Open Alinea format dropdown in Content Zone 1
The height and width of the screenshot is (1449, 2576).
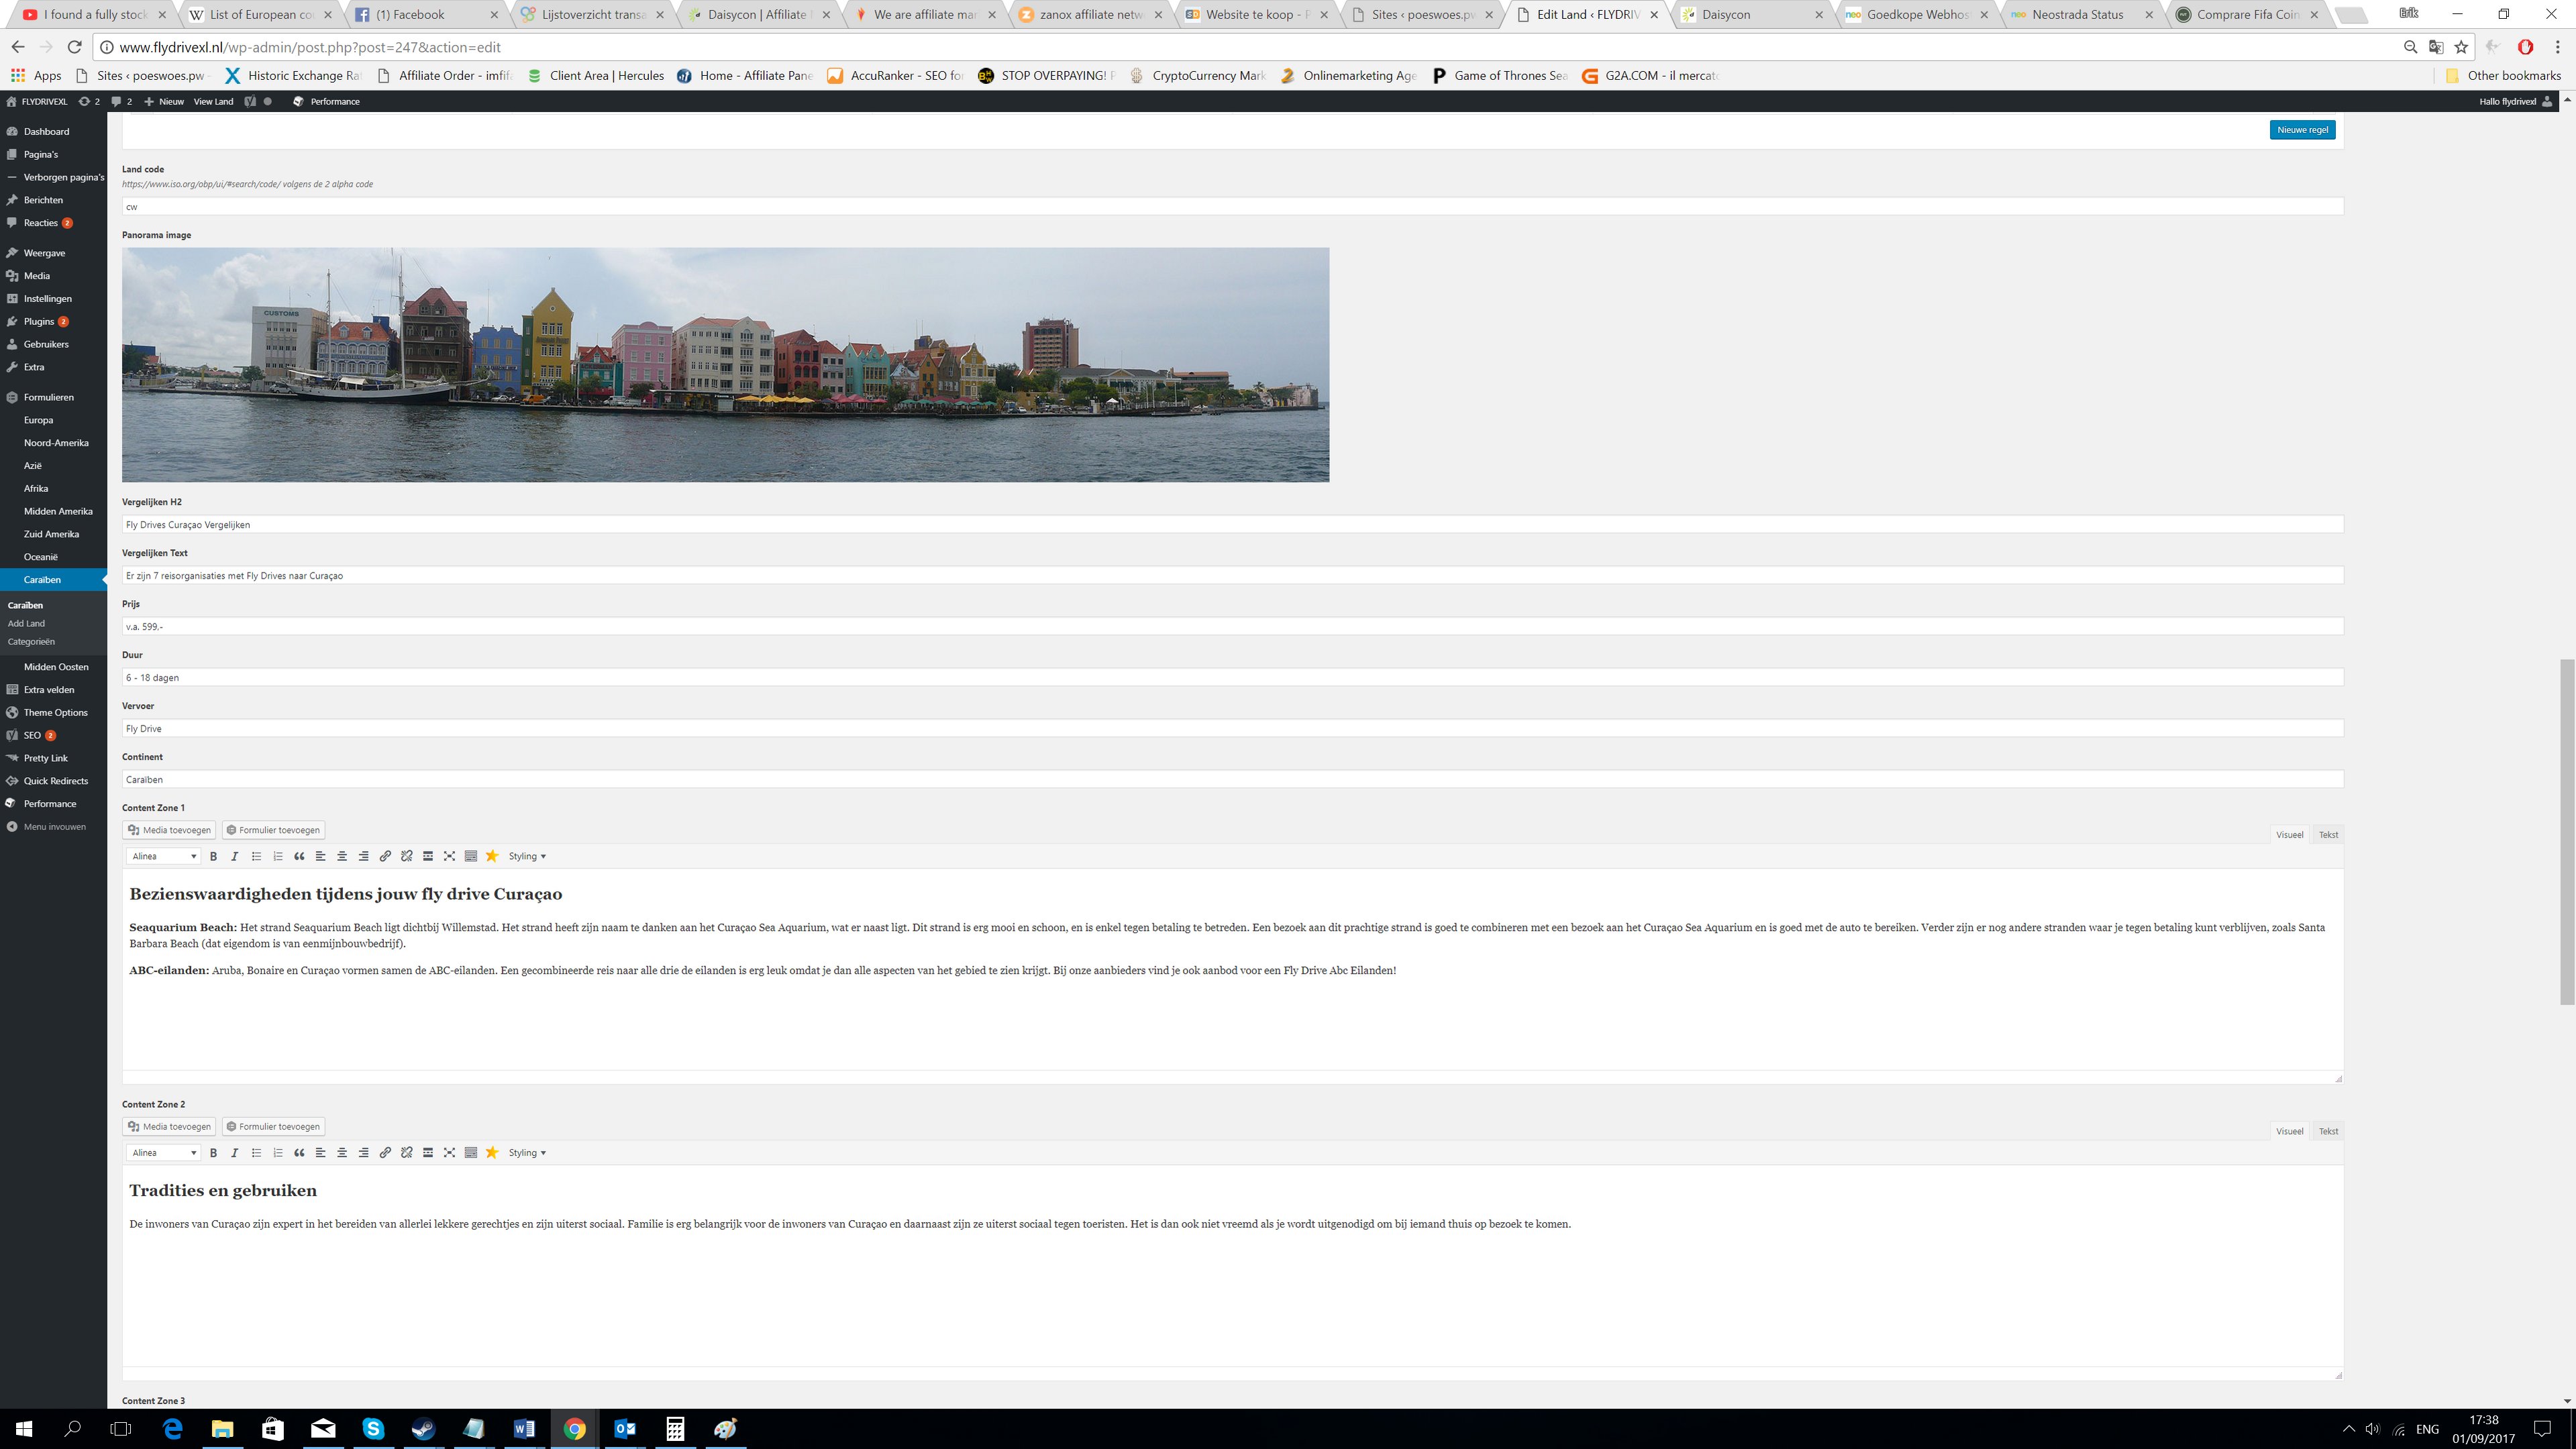click(x=164, y=856)
